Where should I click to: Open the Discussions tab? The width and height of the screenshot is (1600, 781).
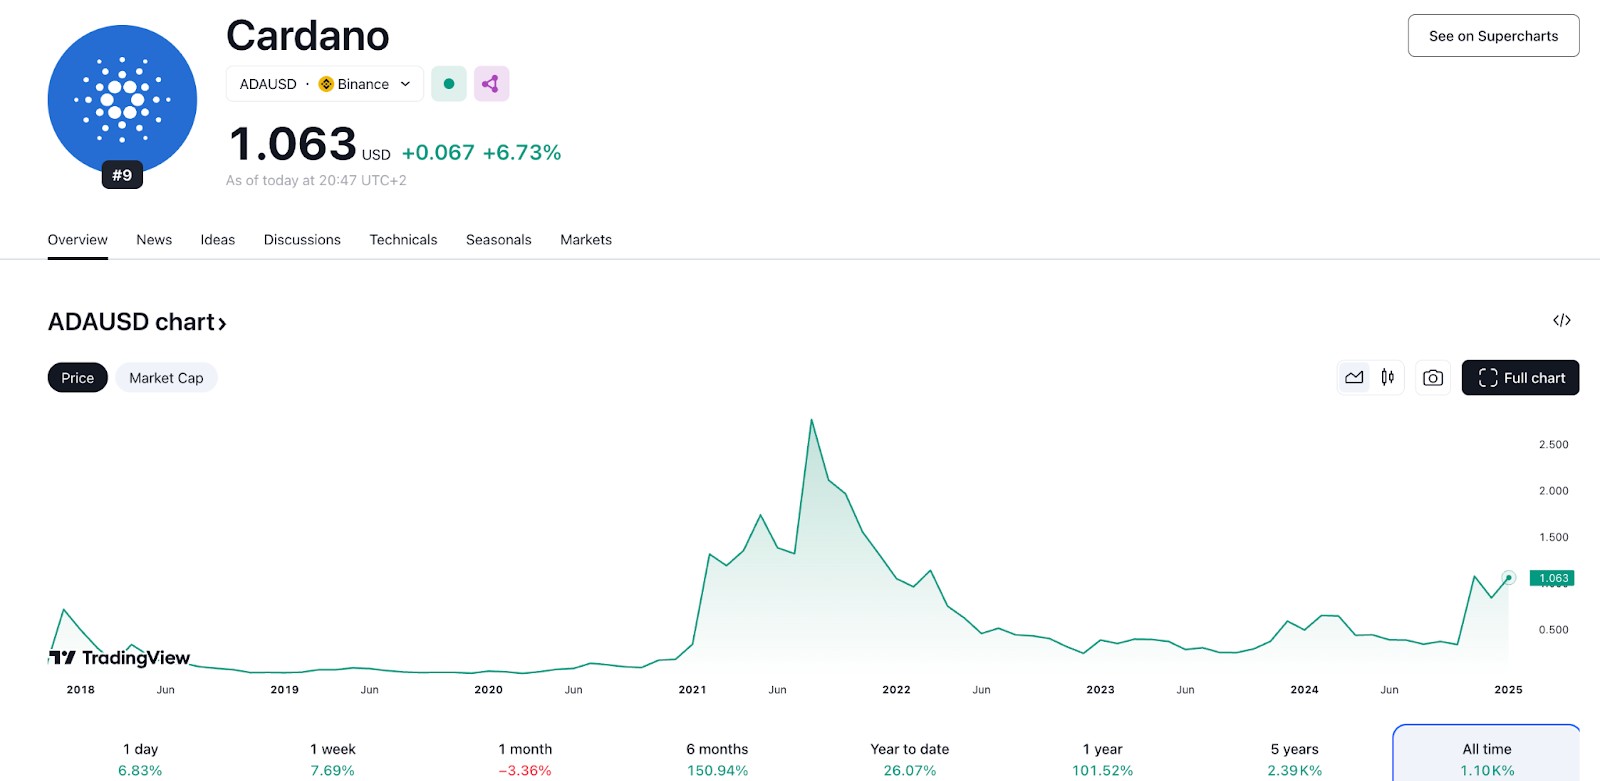coord(302,240)
